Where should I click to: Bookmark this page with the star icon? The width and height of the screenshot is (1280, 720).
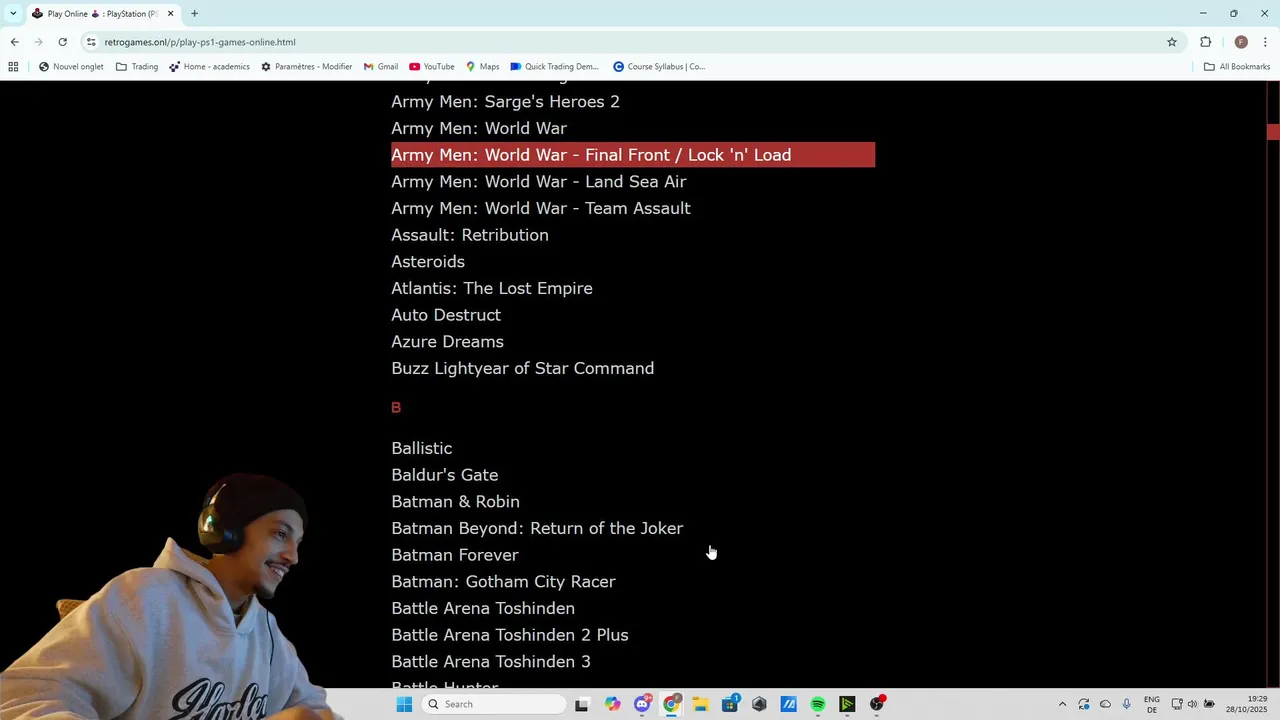(1172, 42)
